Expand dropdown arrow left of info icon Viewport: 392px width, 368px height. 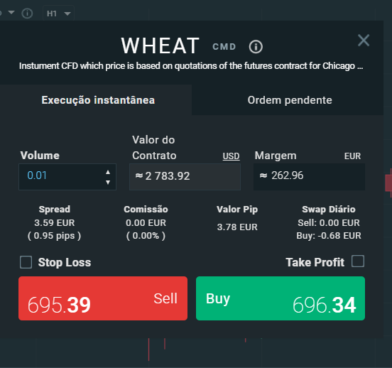click(x=11, y=13)
